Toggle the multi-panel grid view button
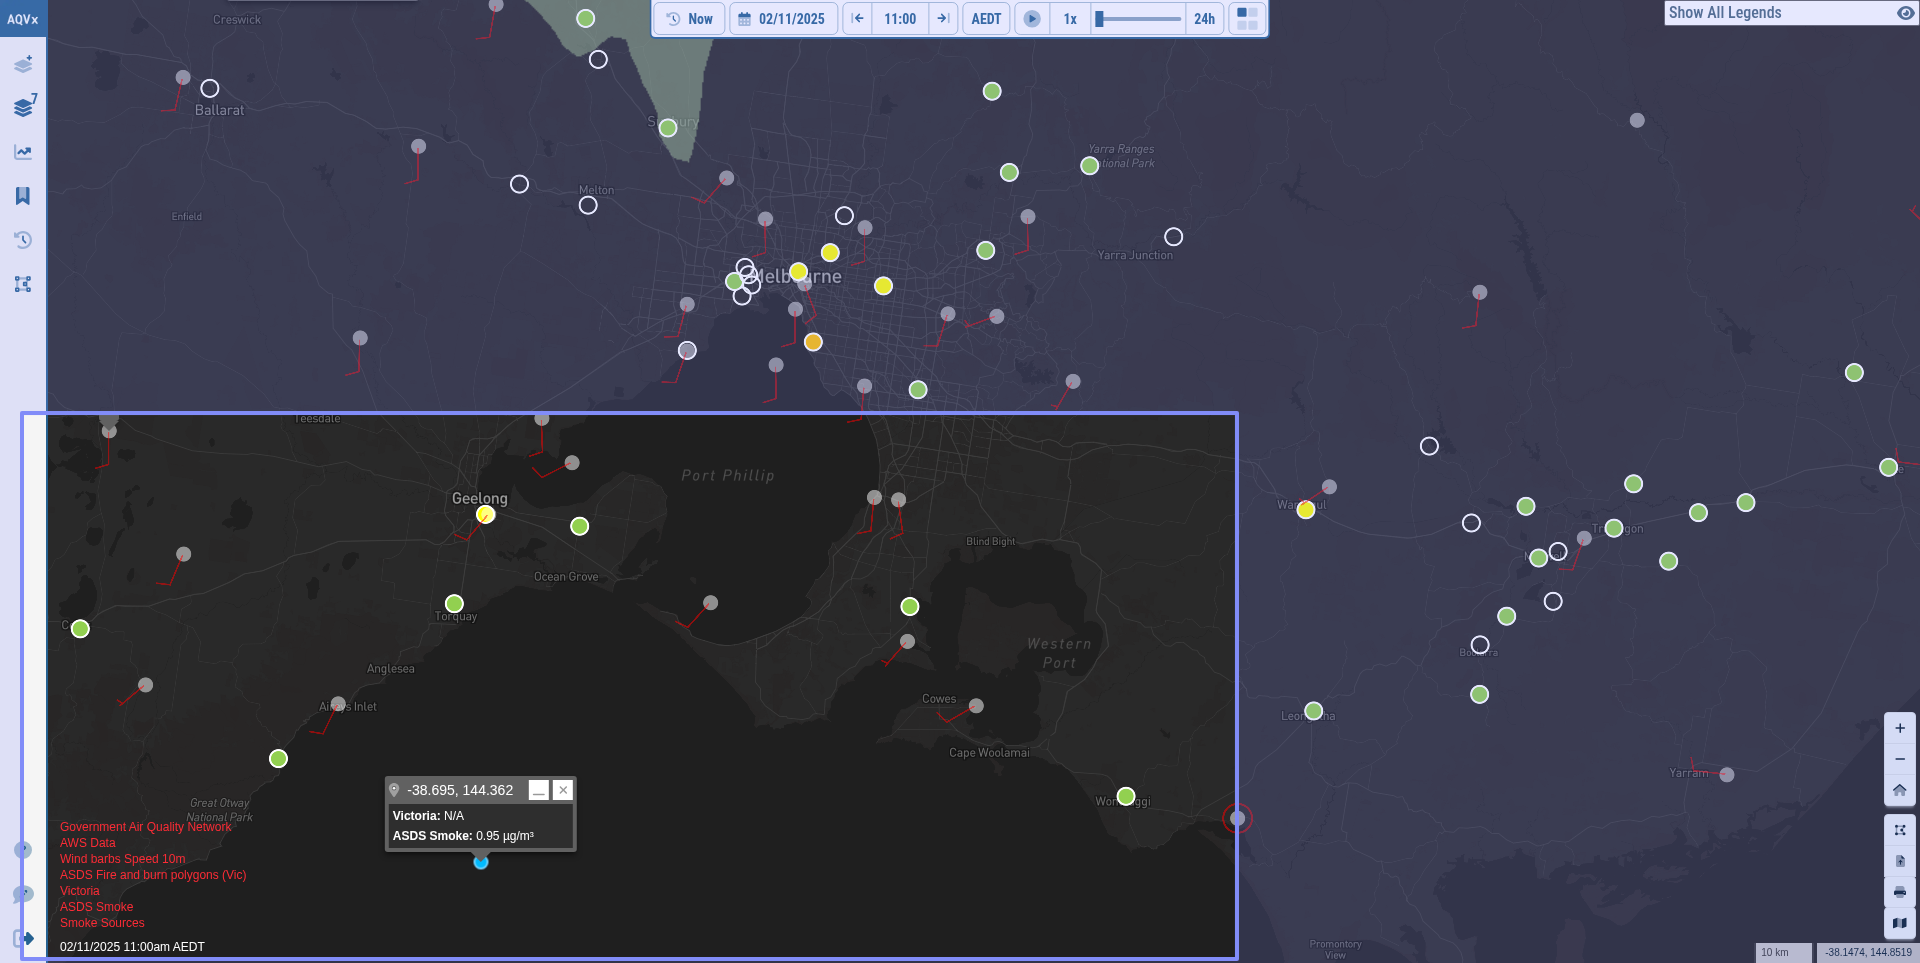Image resolution: width=1920 pixels, height=963 pixels. tap(1247, 19)
